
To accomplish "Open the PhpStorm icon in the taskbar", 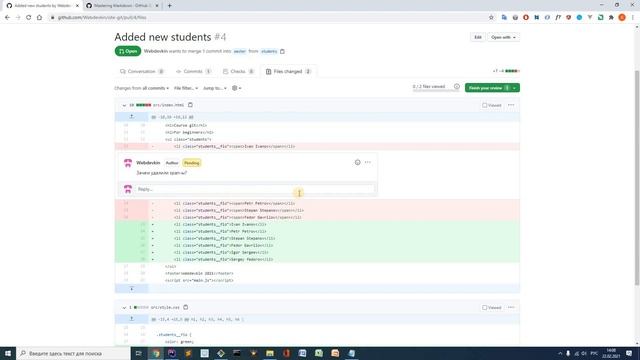I will 172,353.
